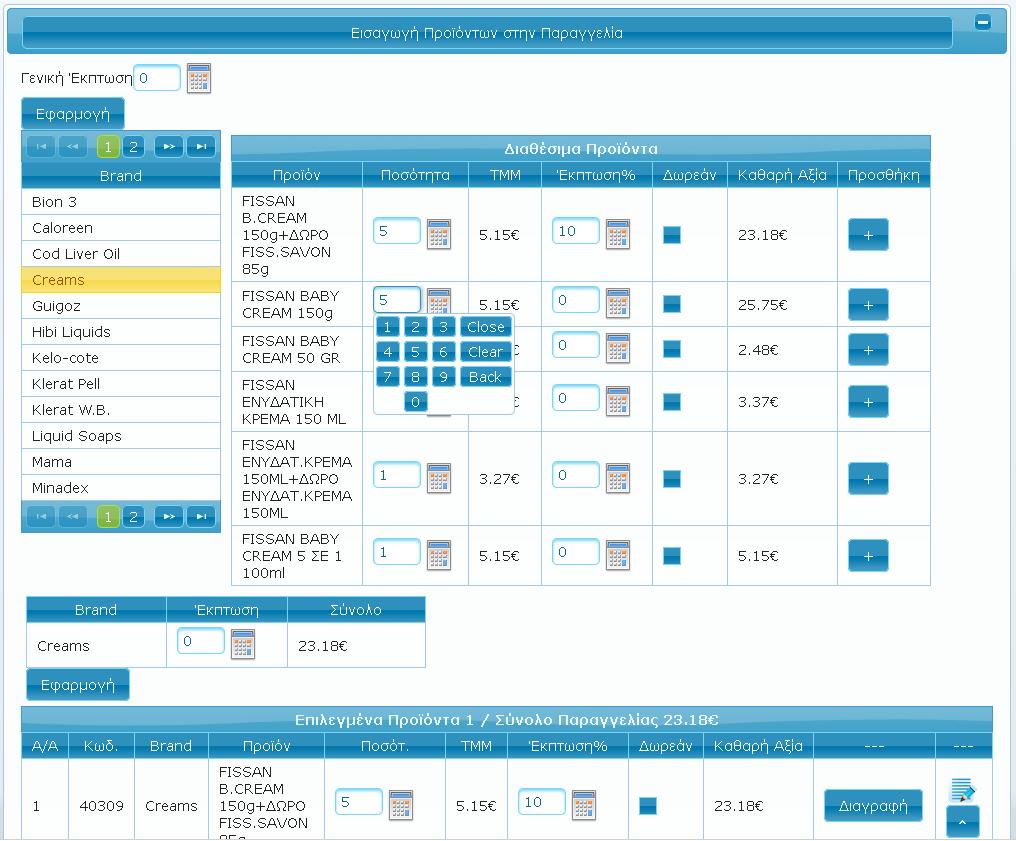
Task: Focus the Creams brand Έκπτωση input field
Action: [201, 641]
